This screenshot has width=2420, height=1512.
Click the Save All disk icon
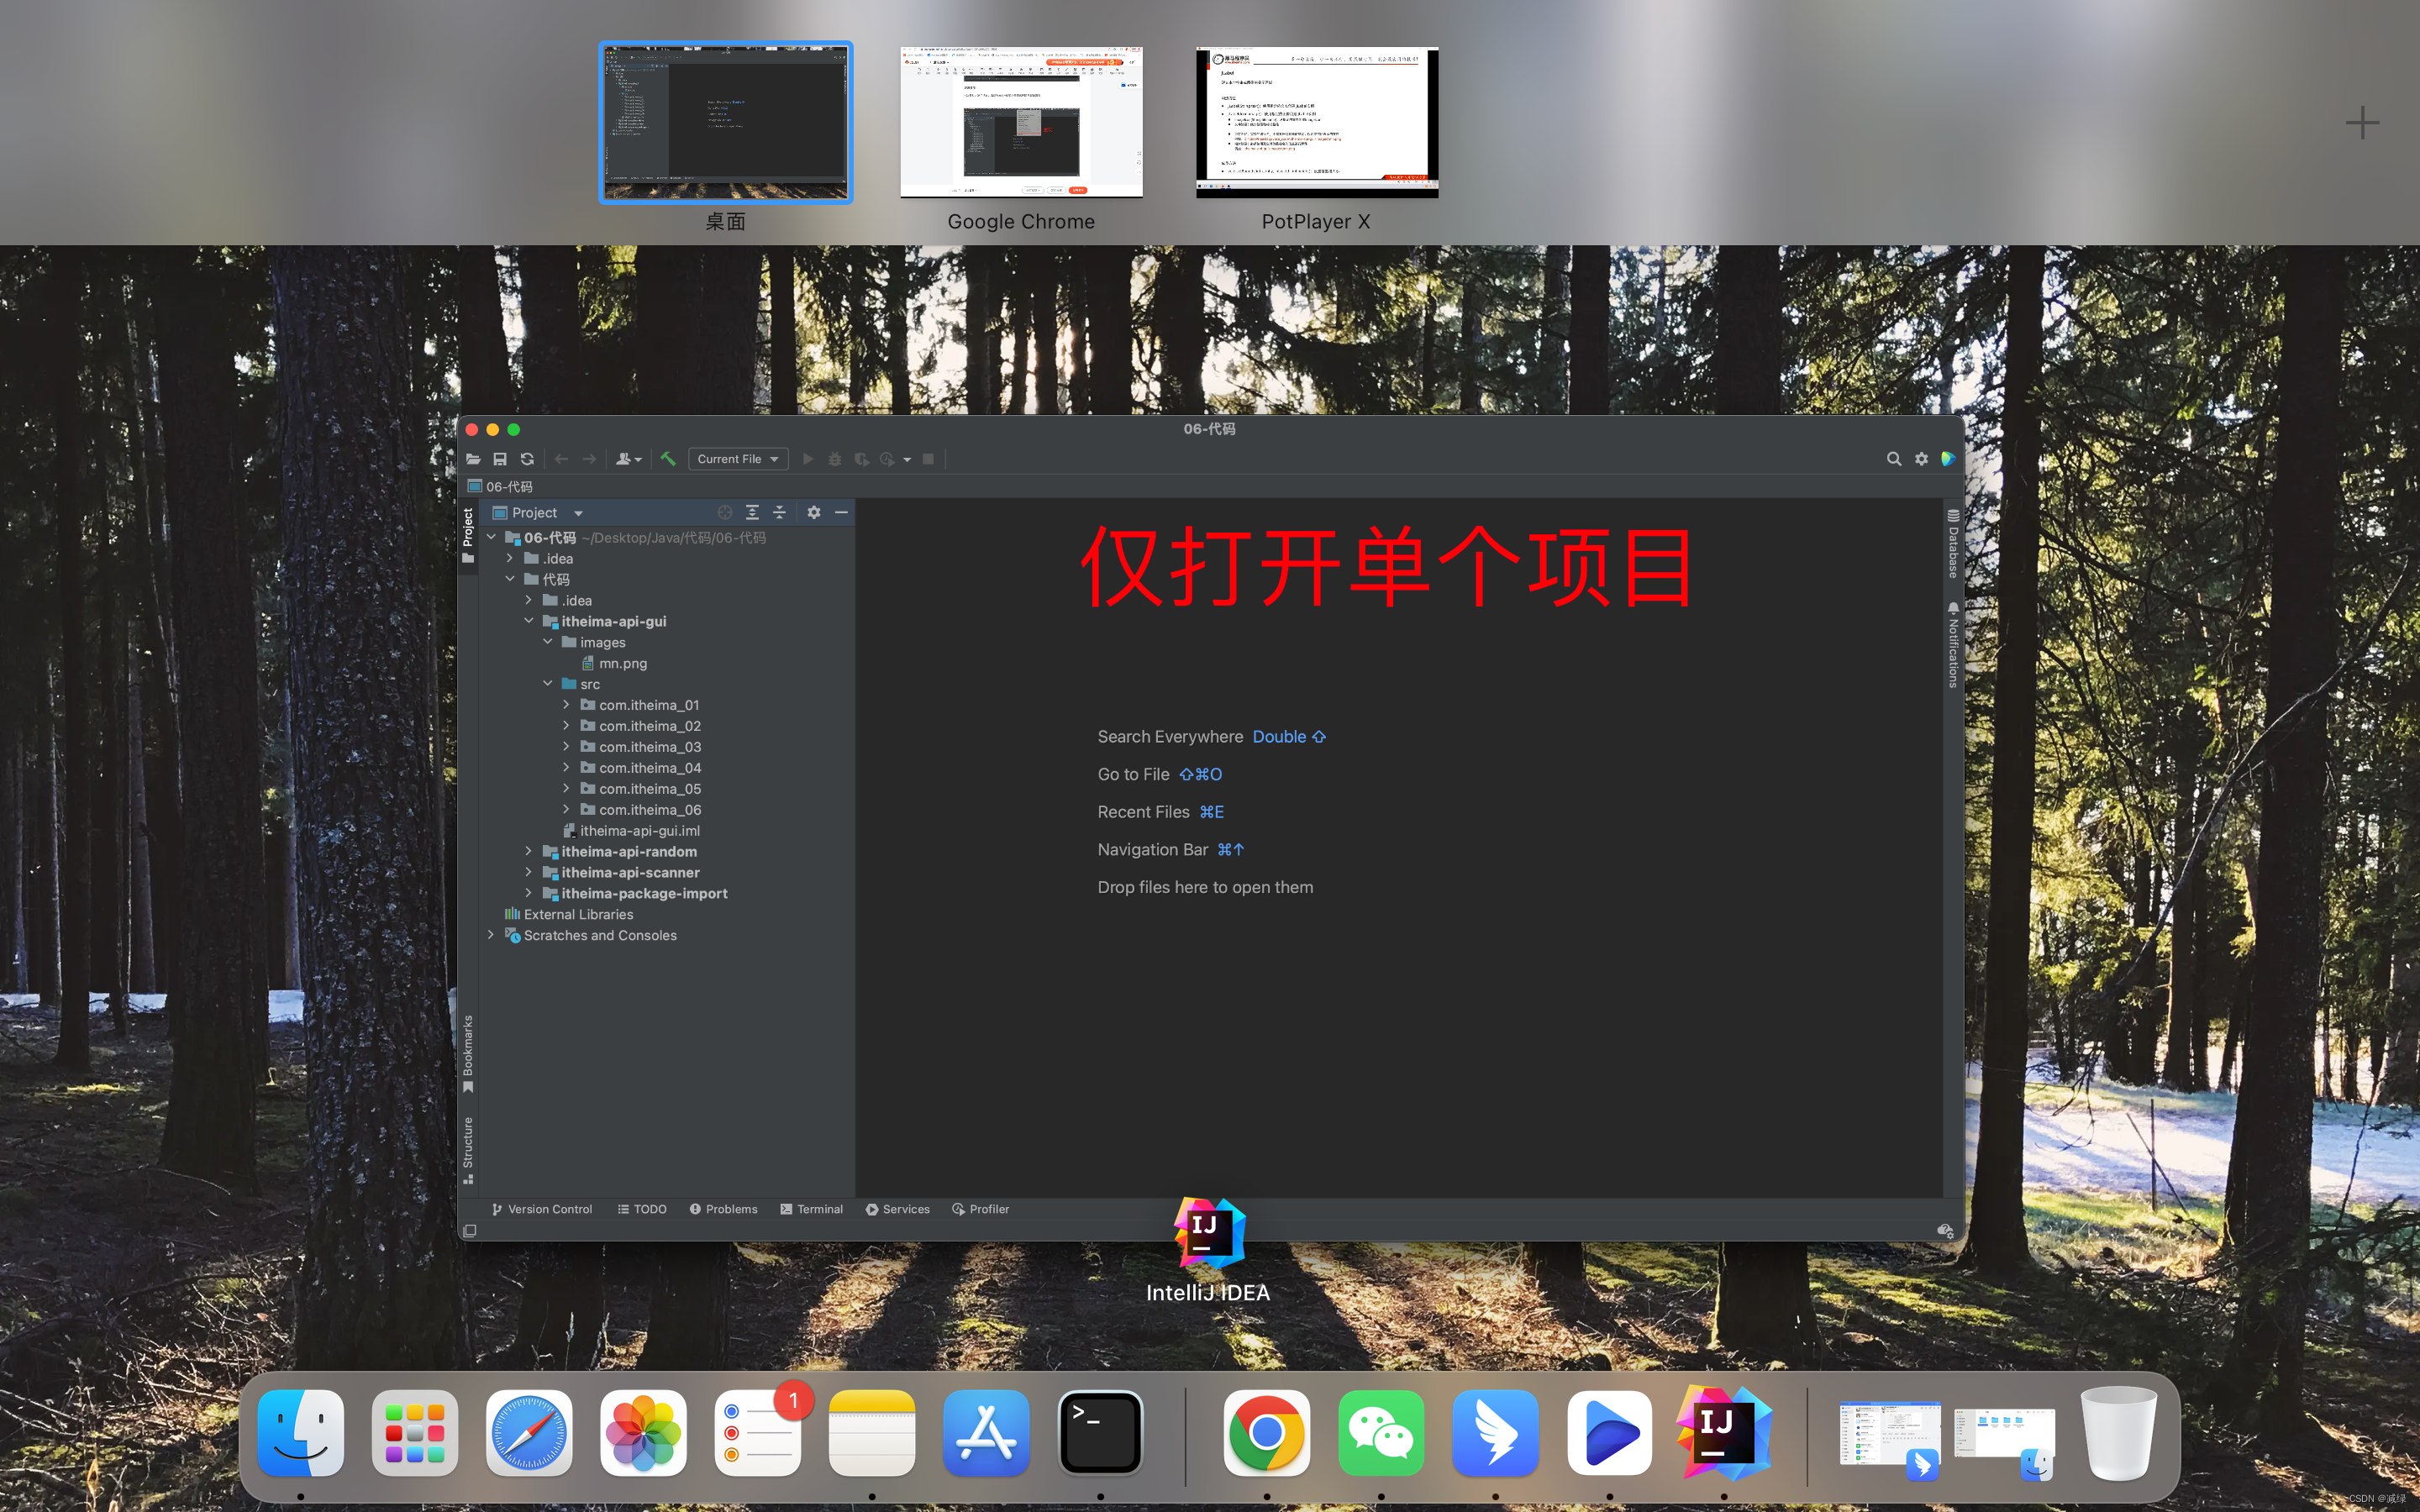pos(500,459)
